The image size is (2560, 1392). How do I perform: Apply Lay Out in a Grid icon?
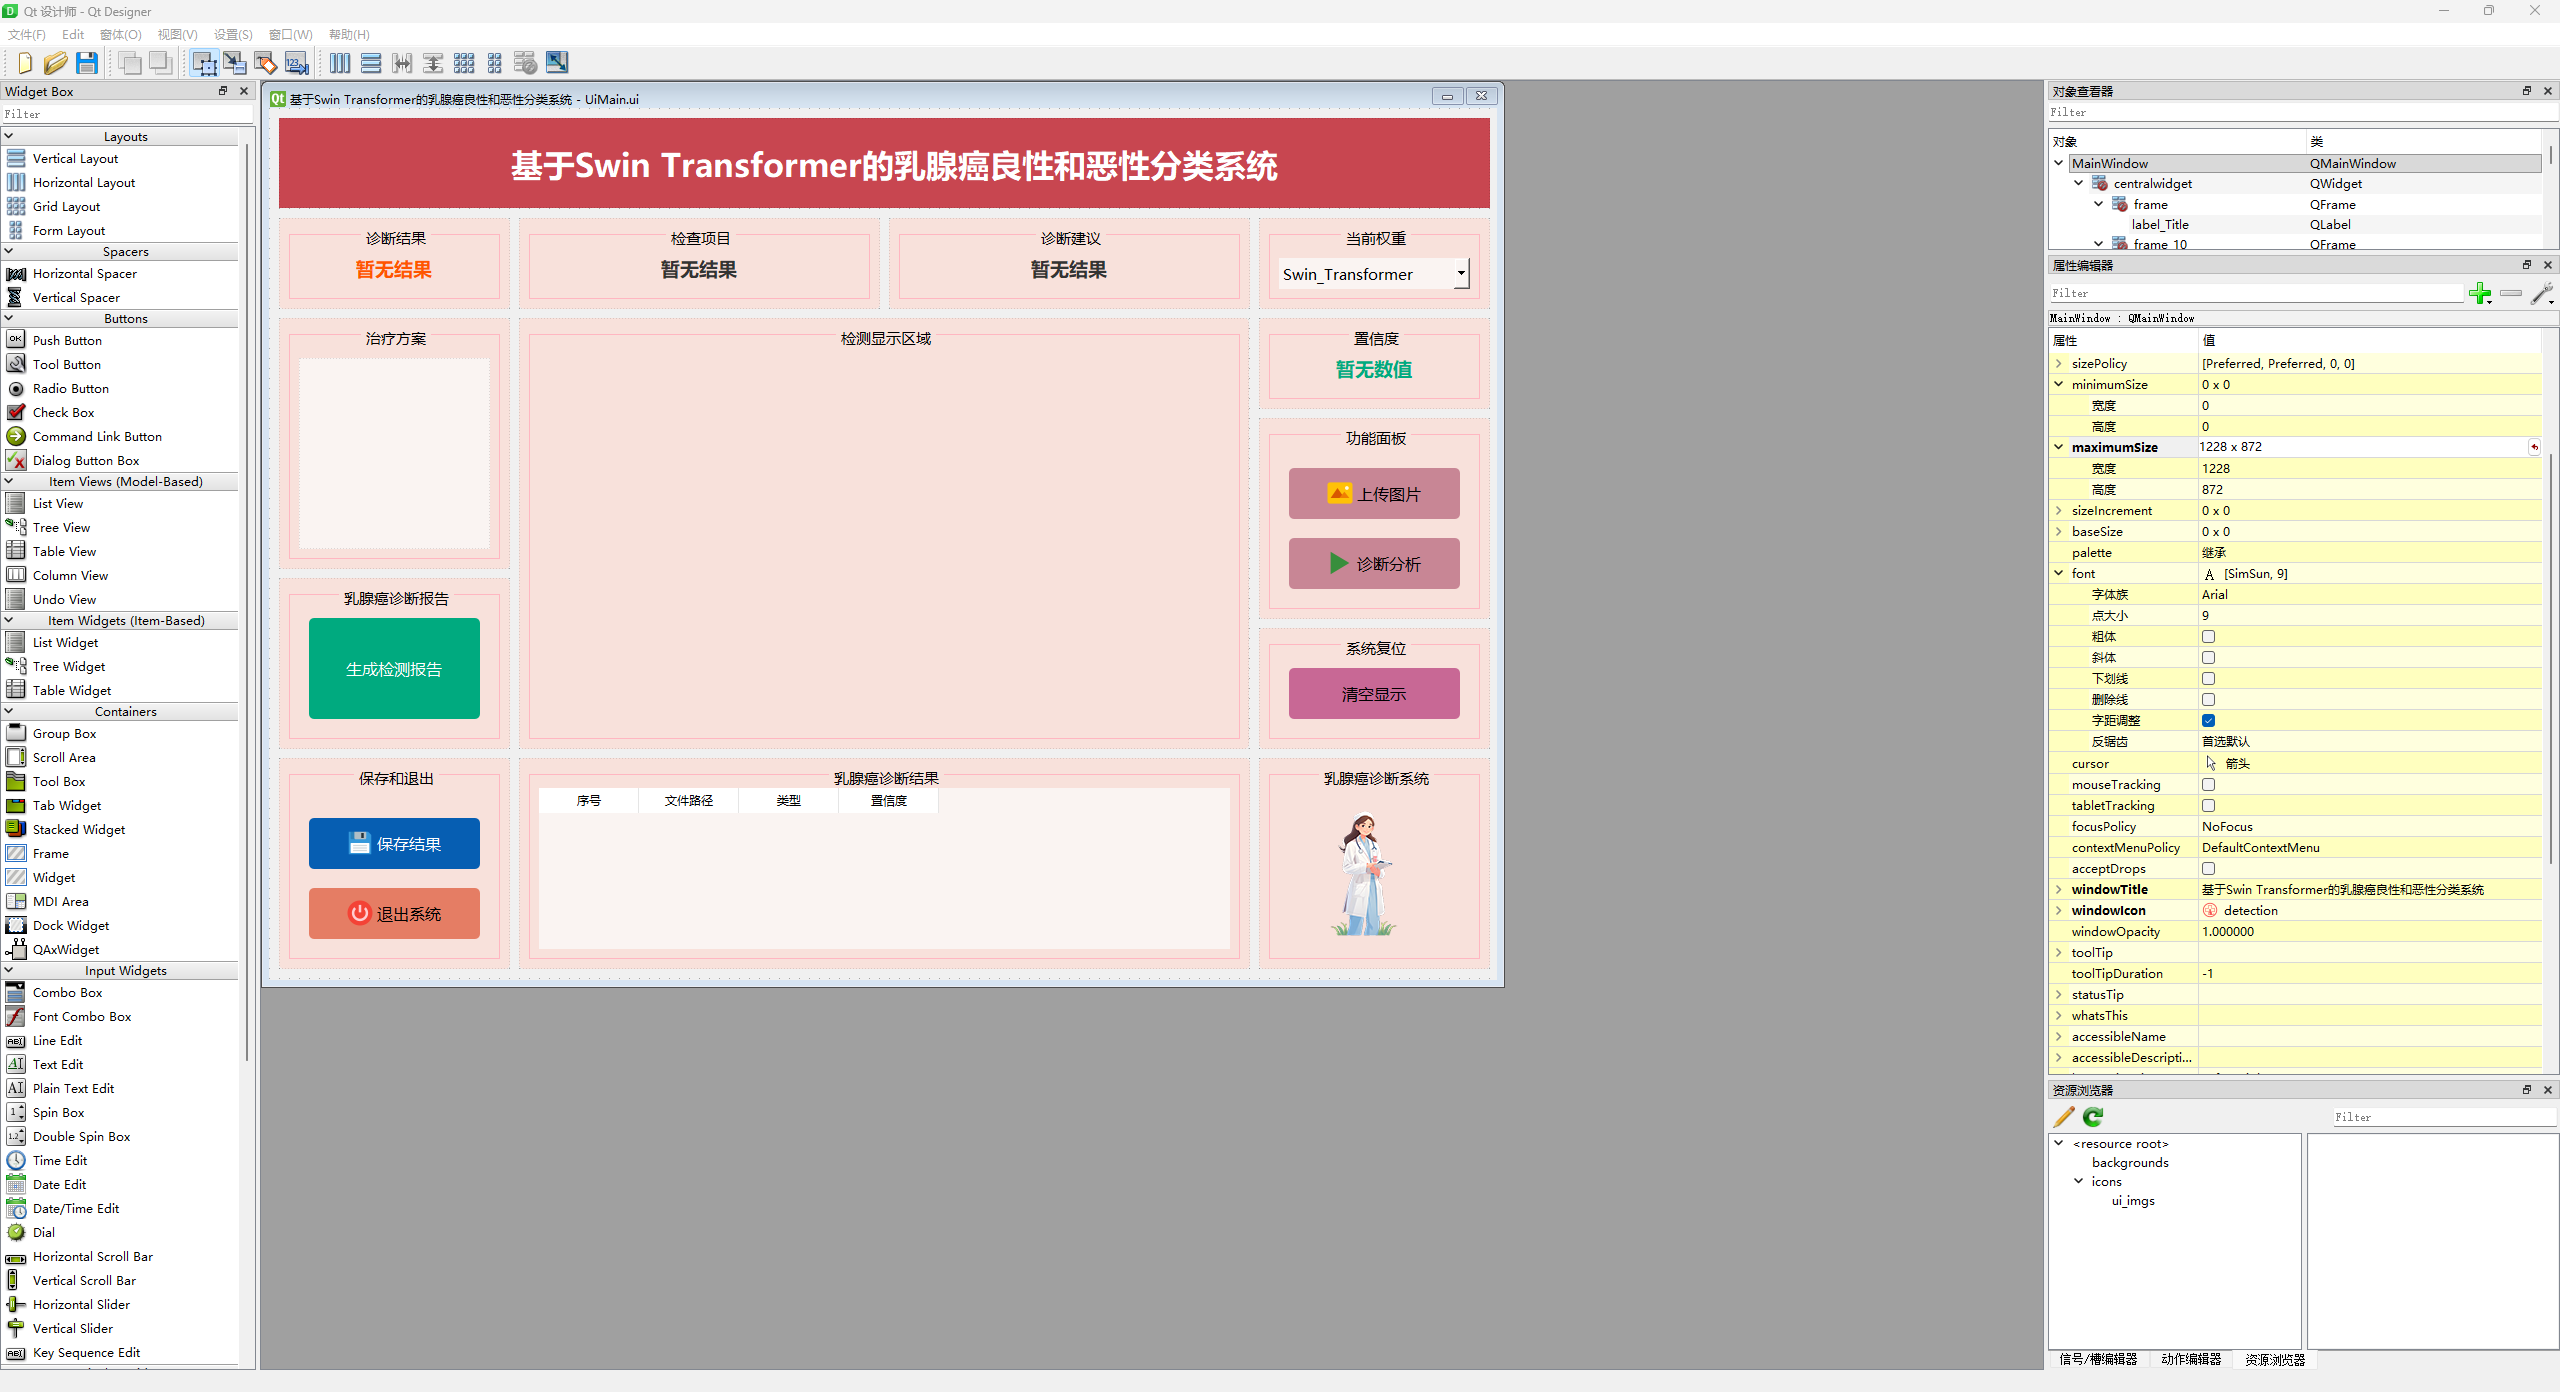[464, 63]
